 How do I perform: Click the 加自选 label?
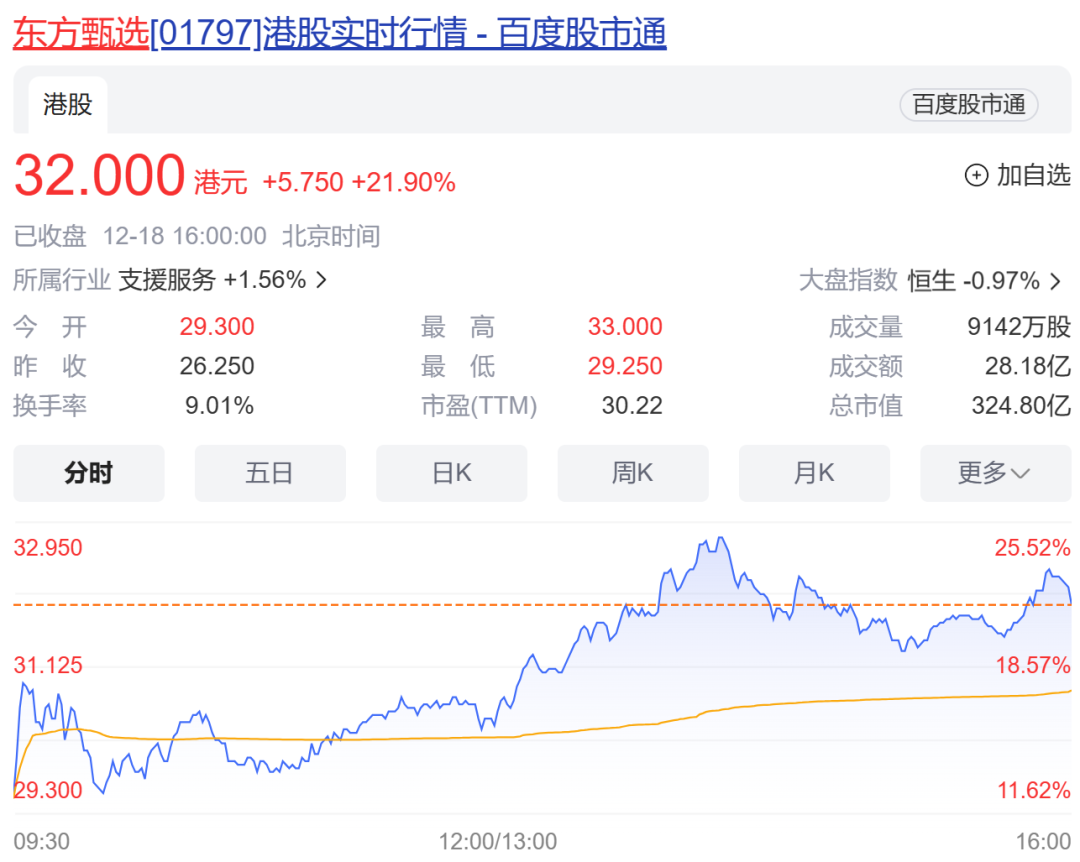click(1034, 176)
